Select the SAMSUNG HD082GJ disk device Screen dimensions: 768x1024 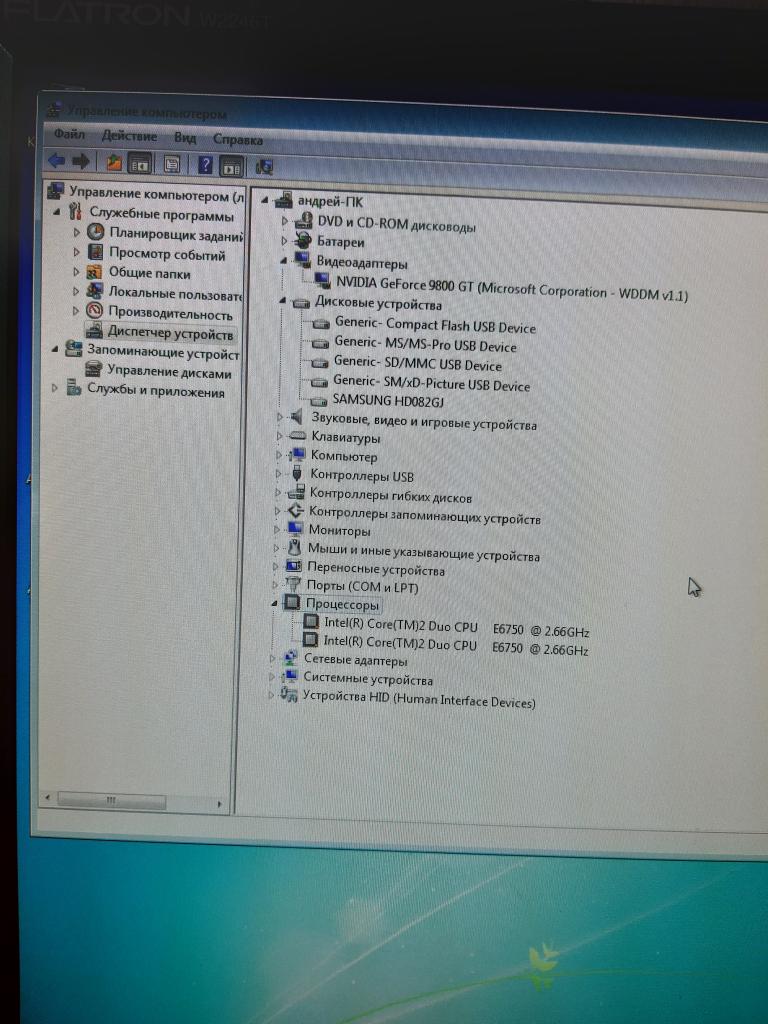point(388,402)
